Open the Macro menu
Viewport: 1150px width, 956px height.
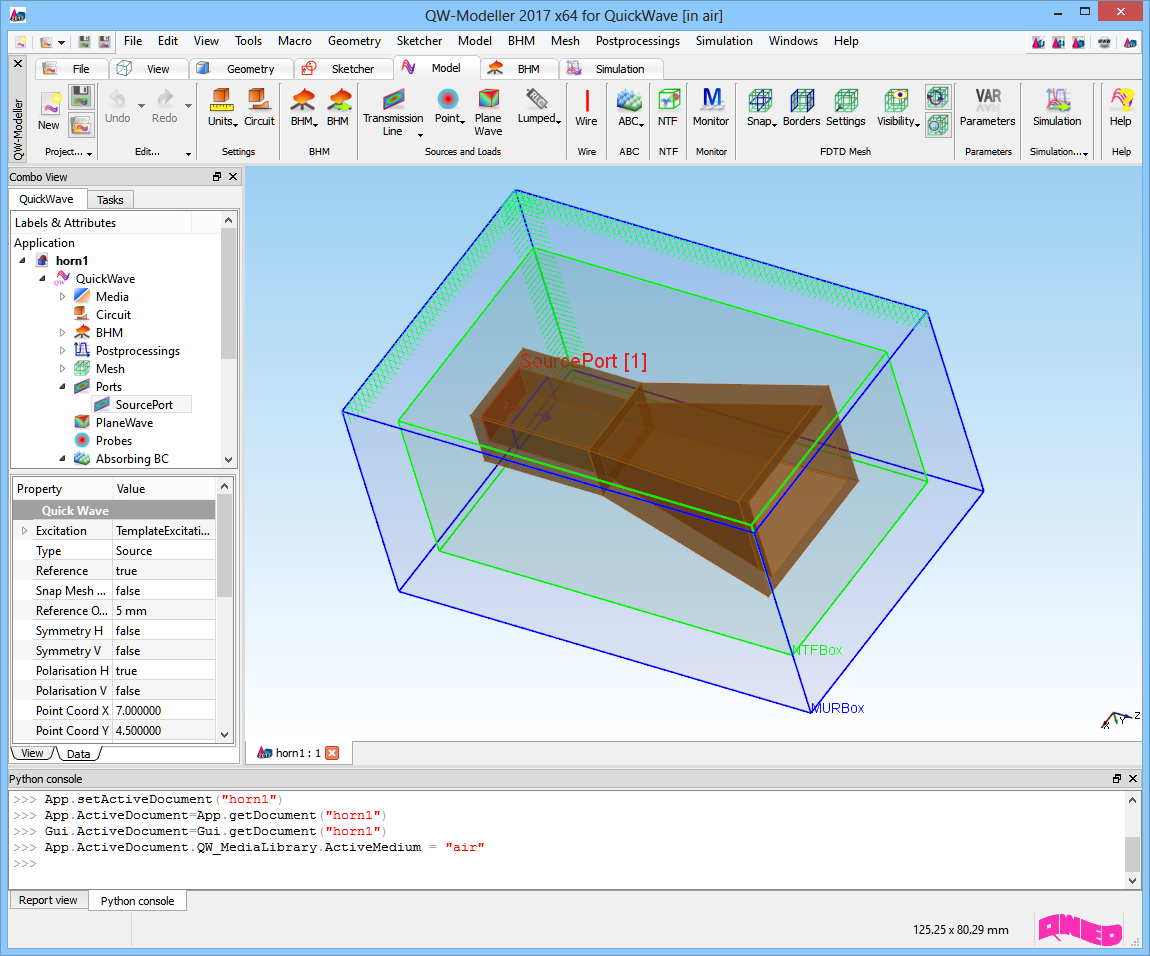pos(295,41)
